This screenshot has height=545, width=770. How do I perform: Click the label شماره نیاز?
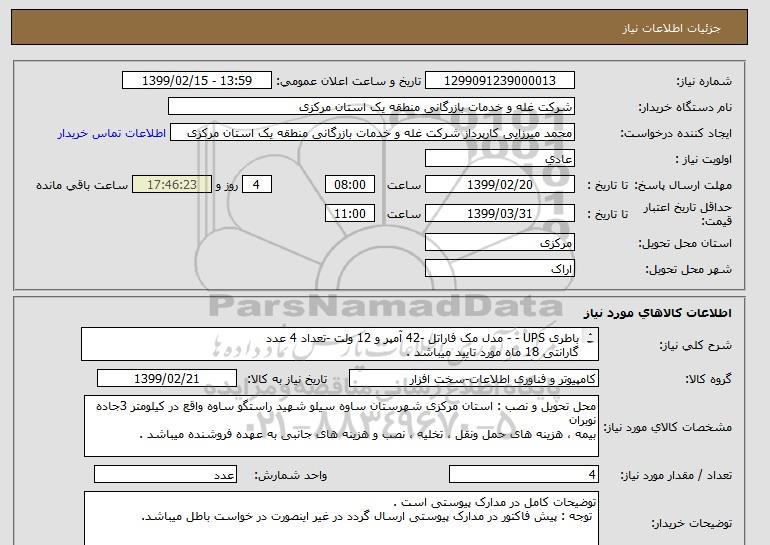tap(704, 82)
